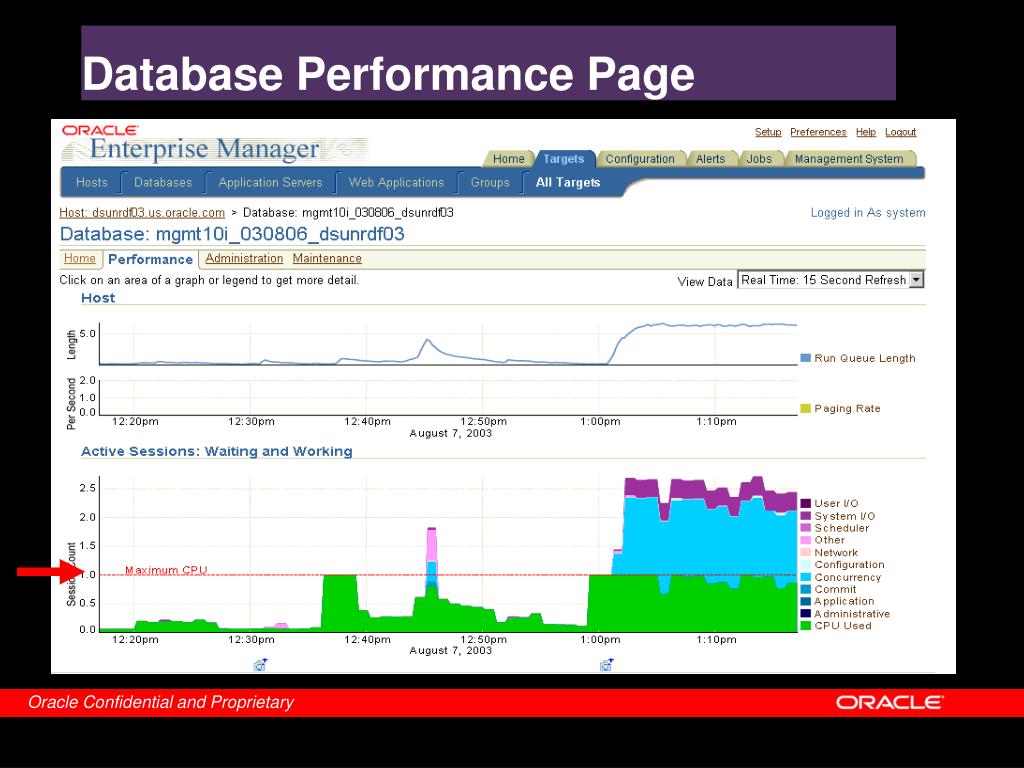Click the Logout link
This screenshot has width=1024, height=768.
pos(900,132)
